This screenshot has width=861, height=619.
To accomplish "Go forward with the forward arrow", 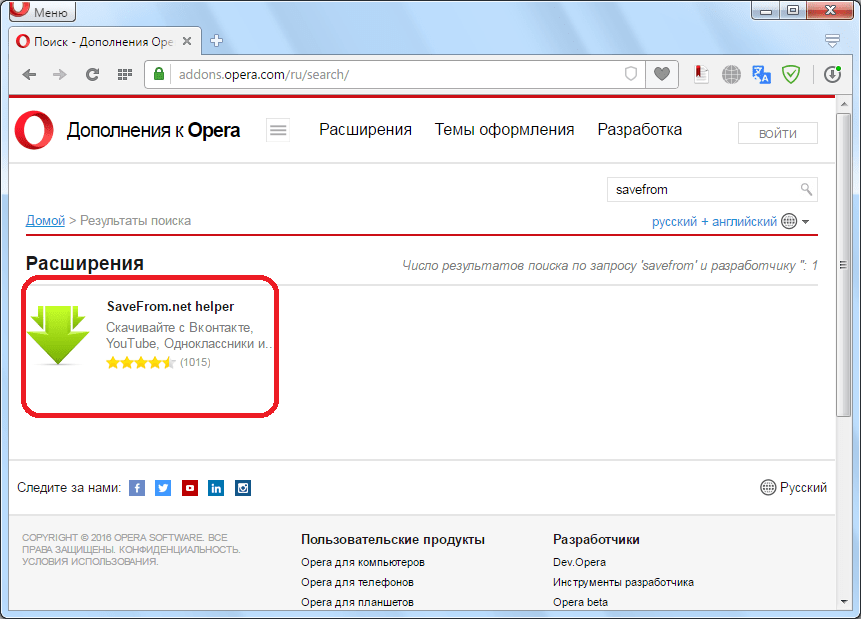I will tap(59, 74).
